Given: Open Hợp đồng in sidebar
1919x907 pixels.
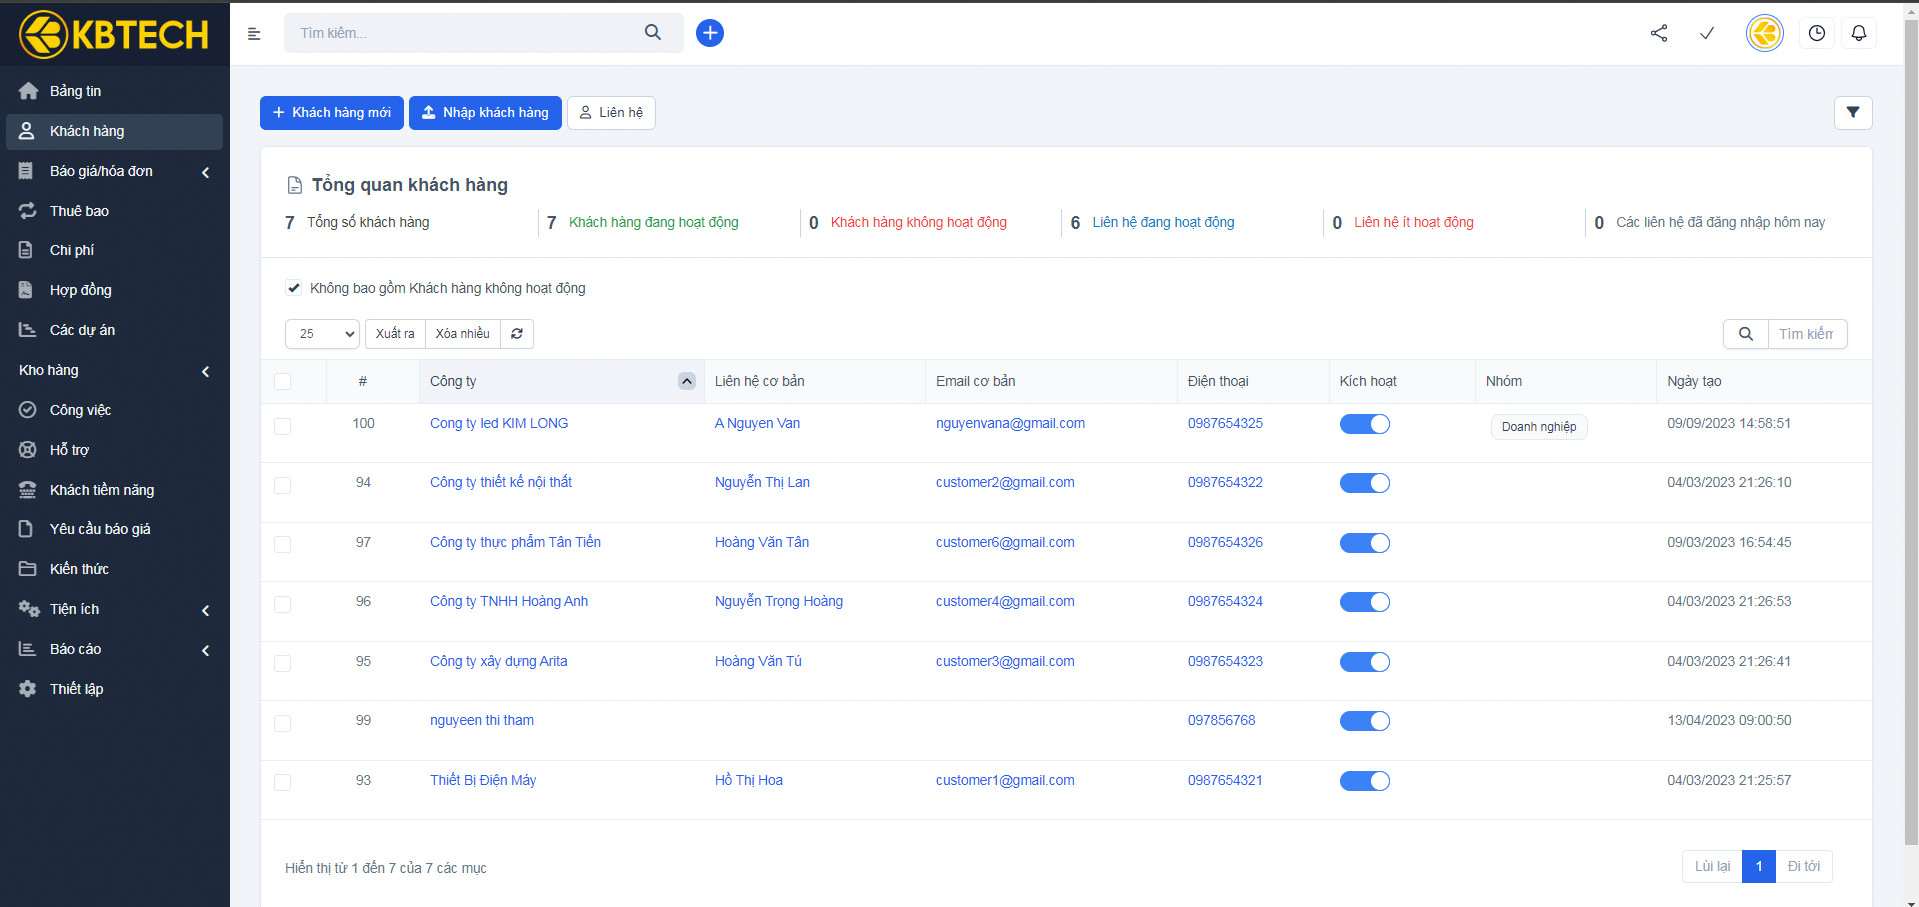Looking at the screenshot, I should [x=81, y=290].
